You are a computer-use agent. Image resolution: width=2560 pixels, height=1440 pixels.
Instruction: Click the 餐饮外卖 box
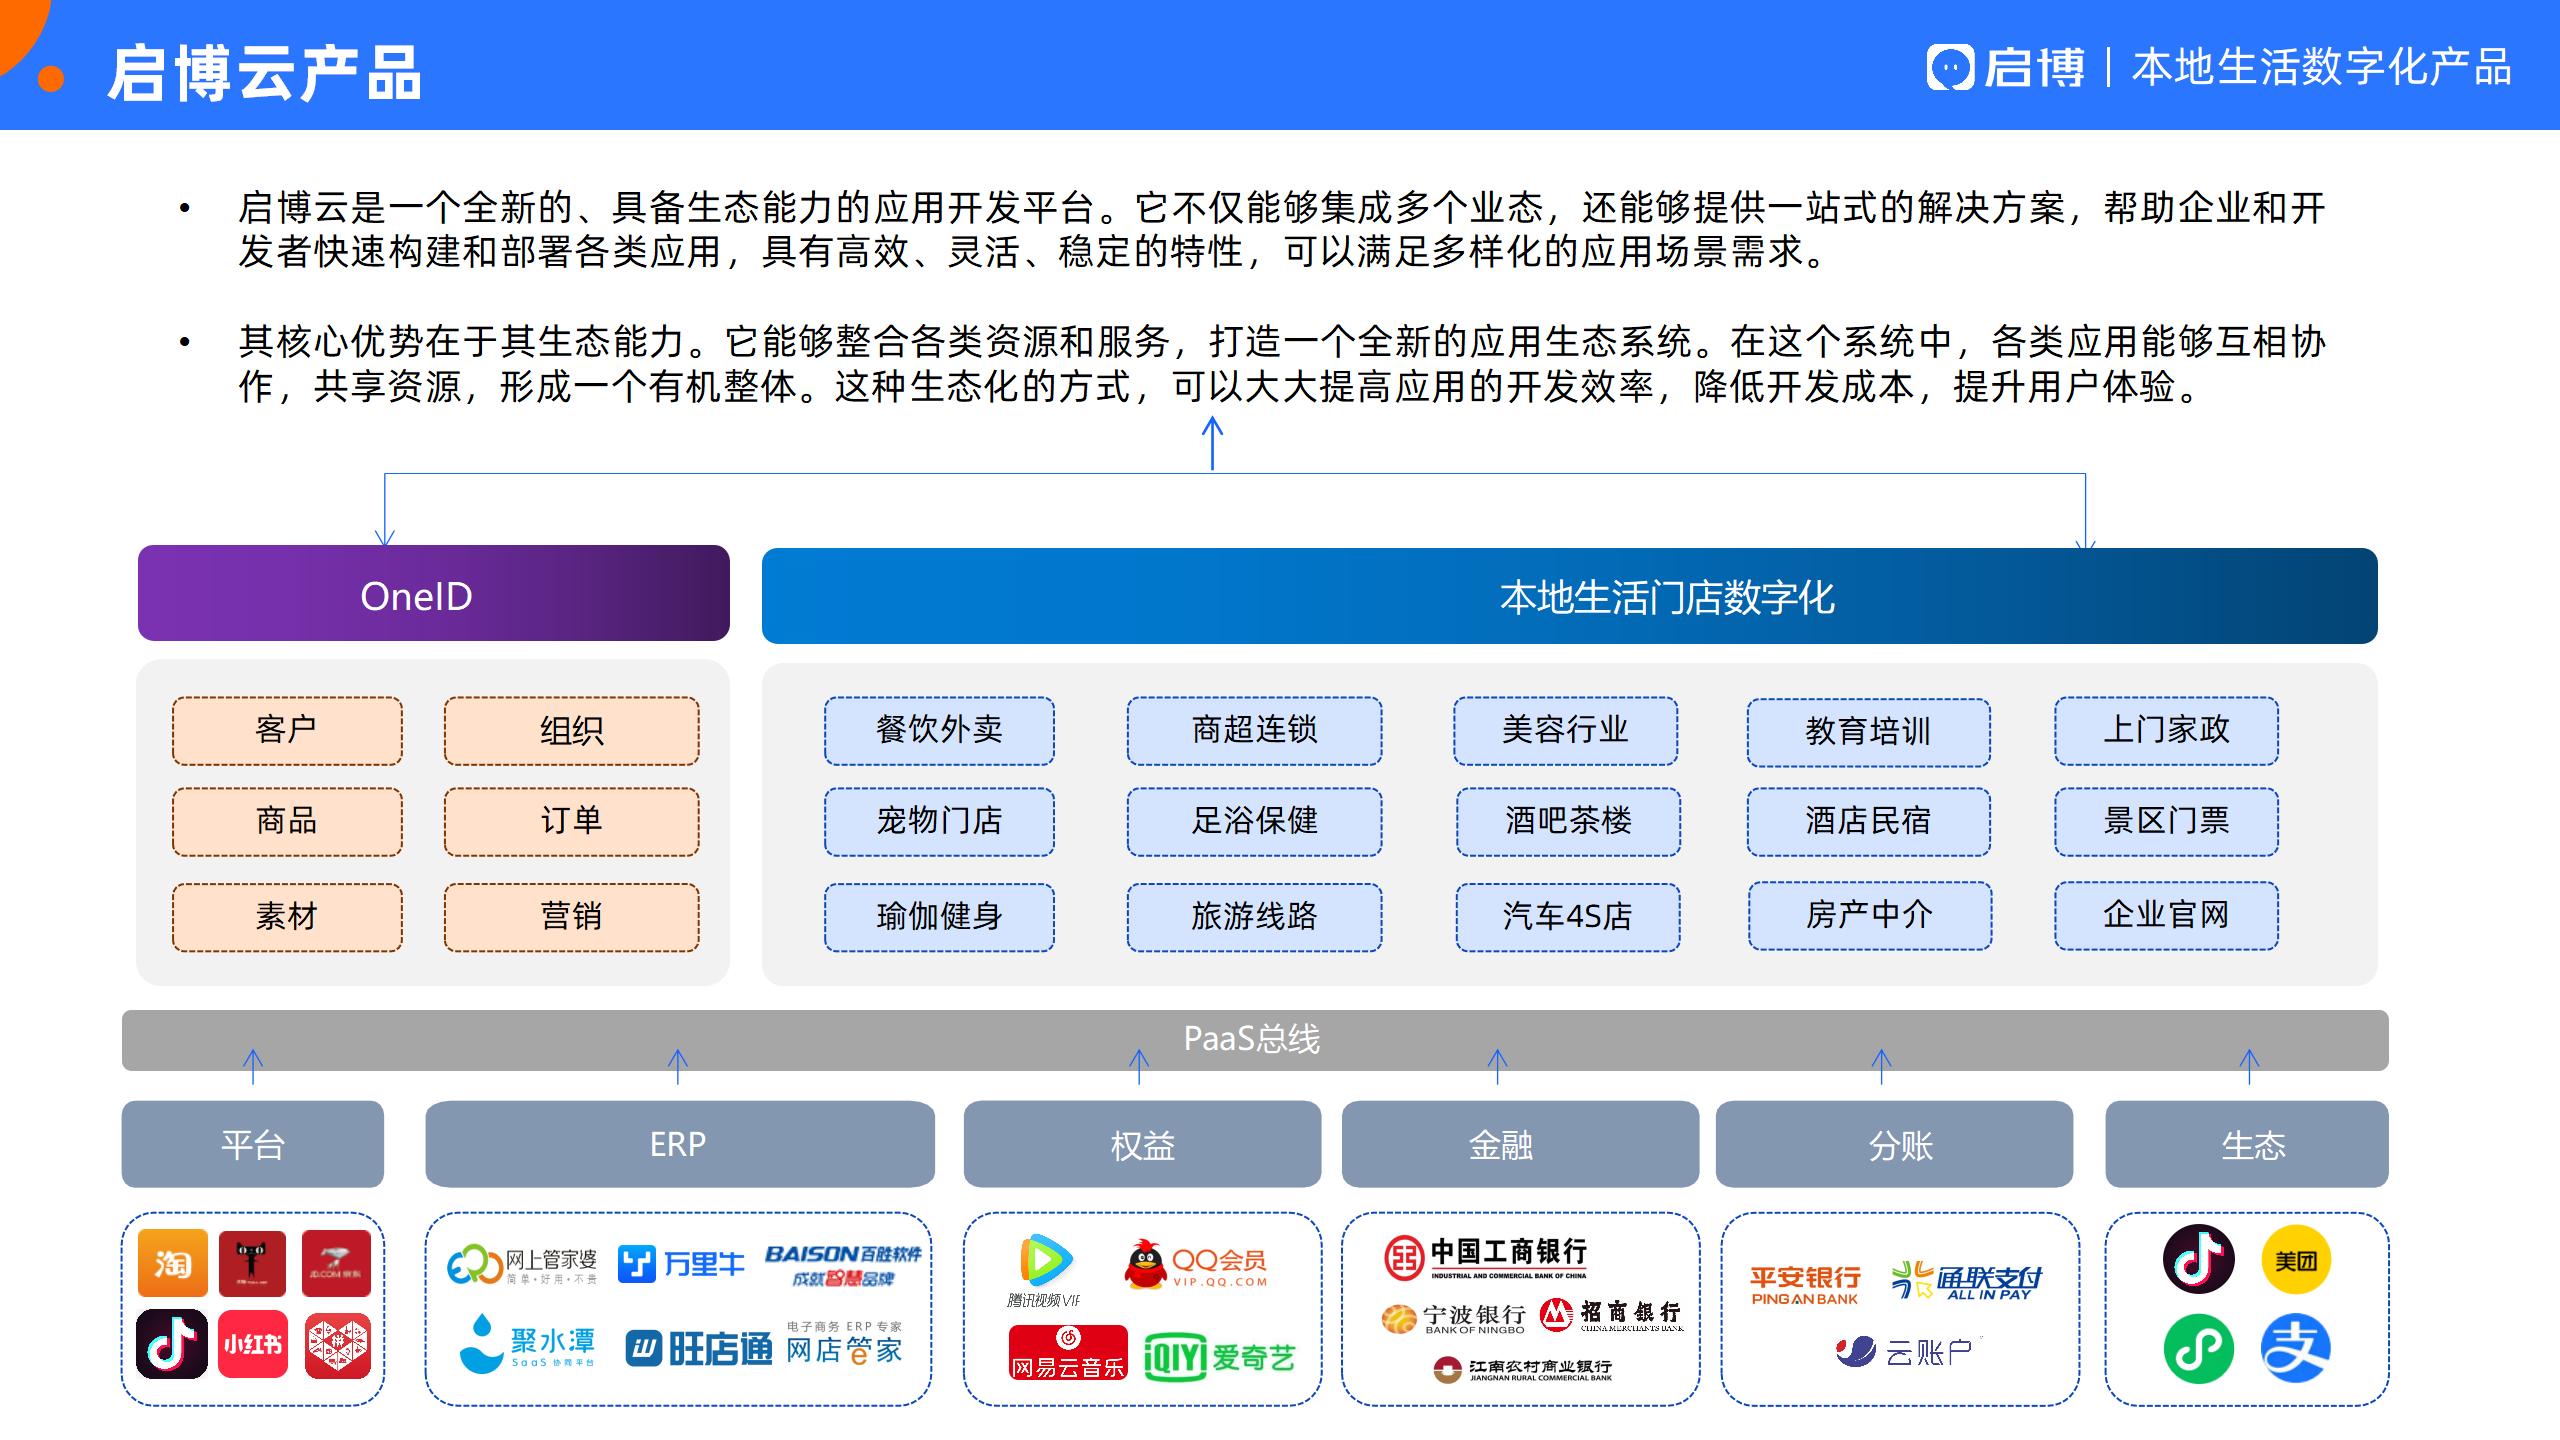(939, 730)
